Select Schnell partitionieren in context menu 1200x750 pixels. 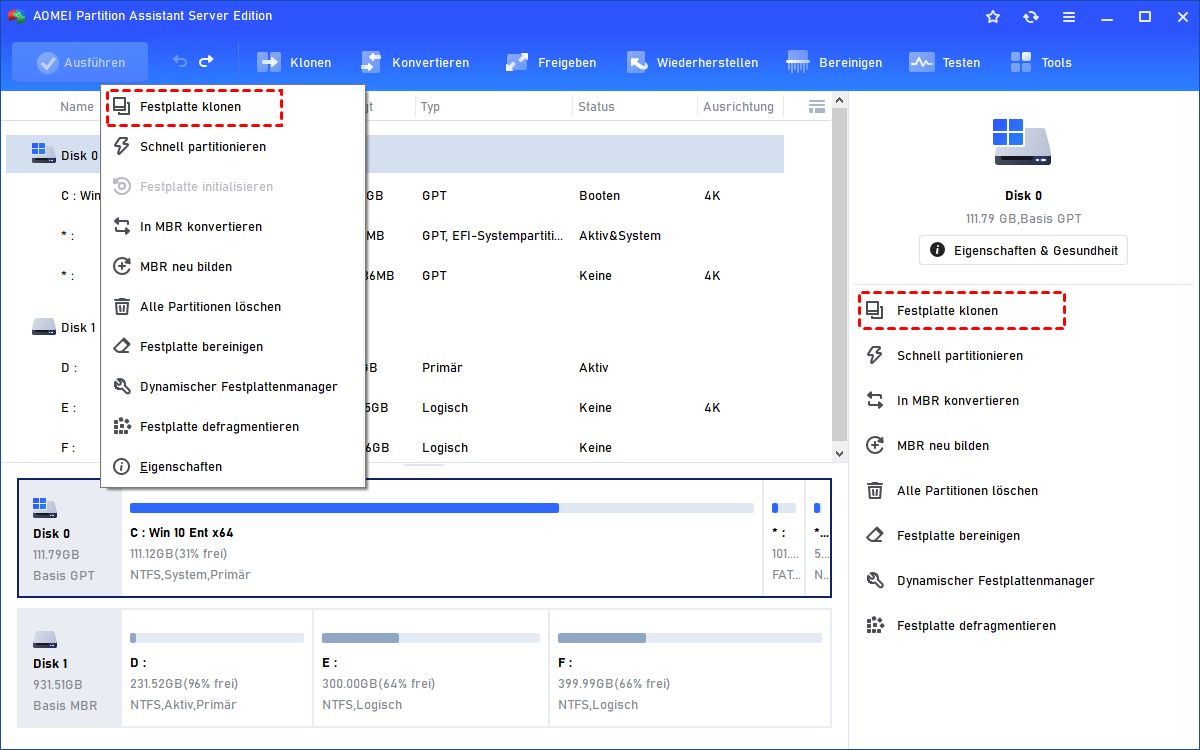(232, 147)
